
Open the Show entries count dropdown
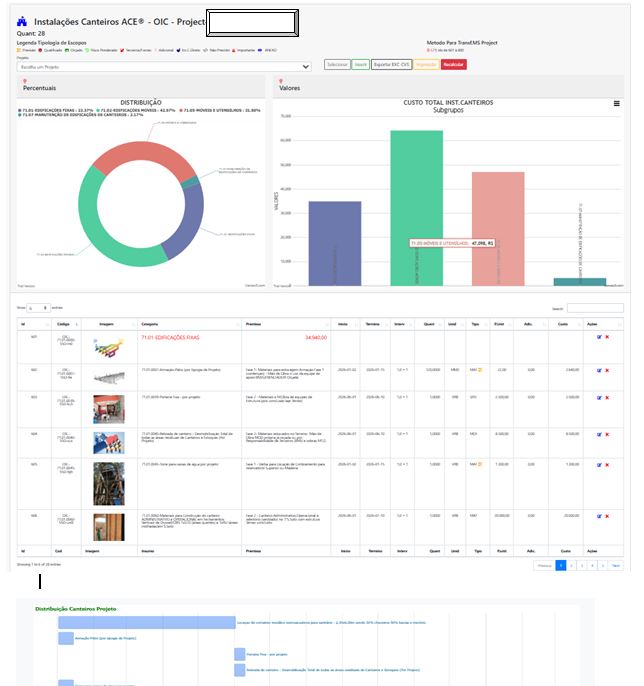point(37,308)
